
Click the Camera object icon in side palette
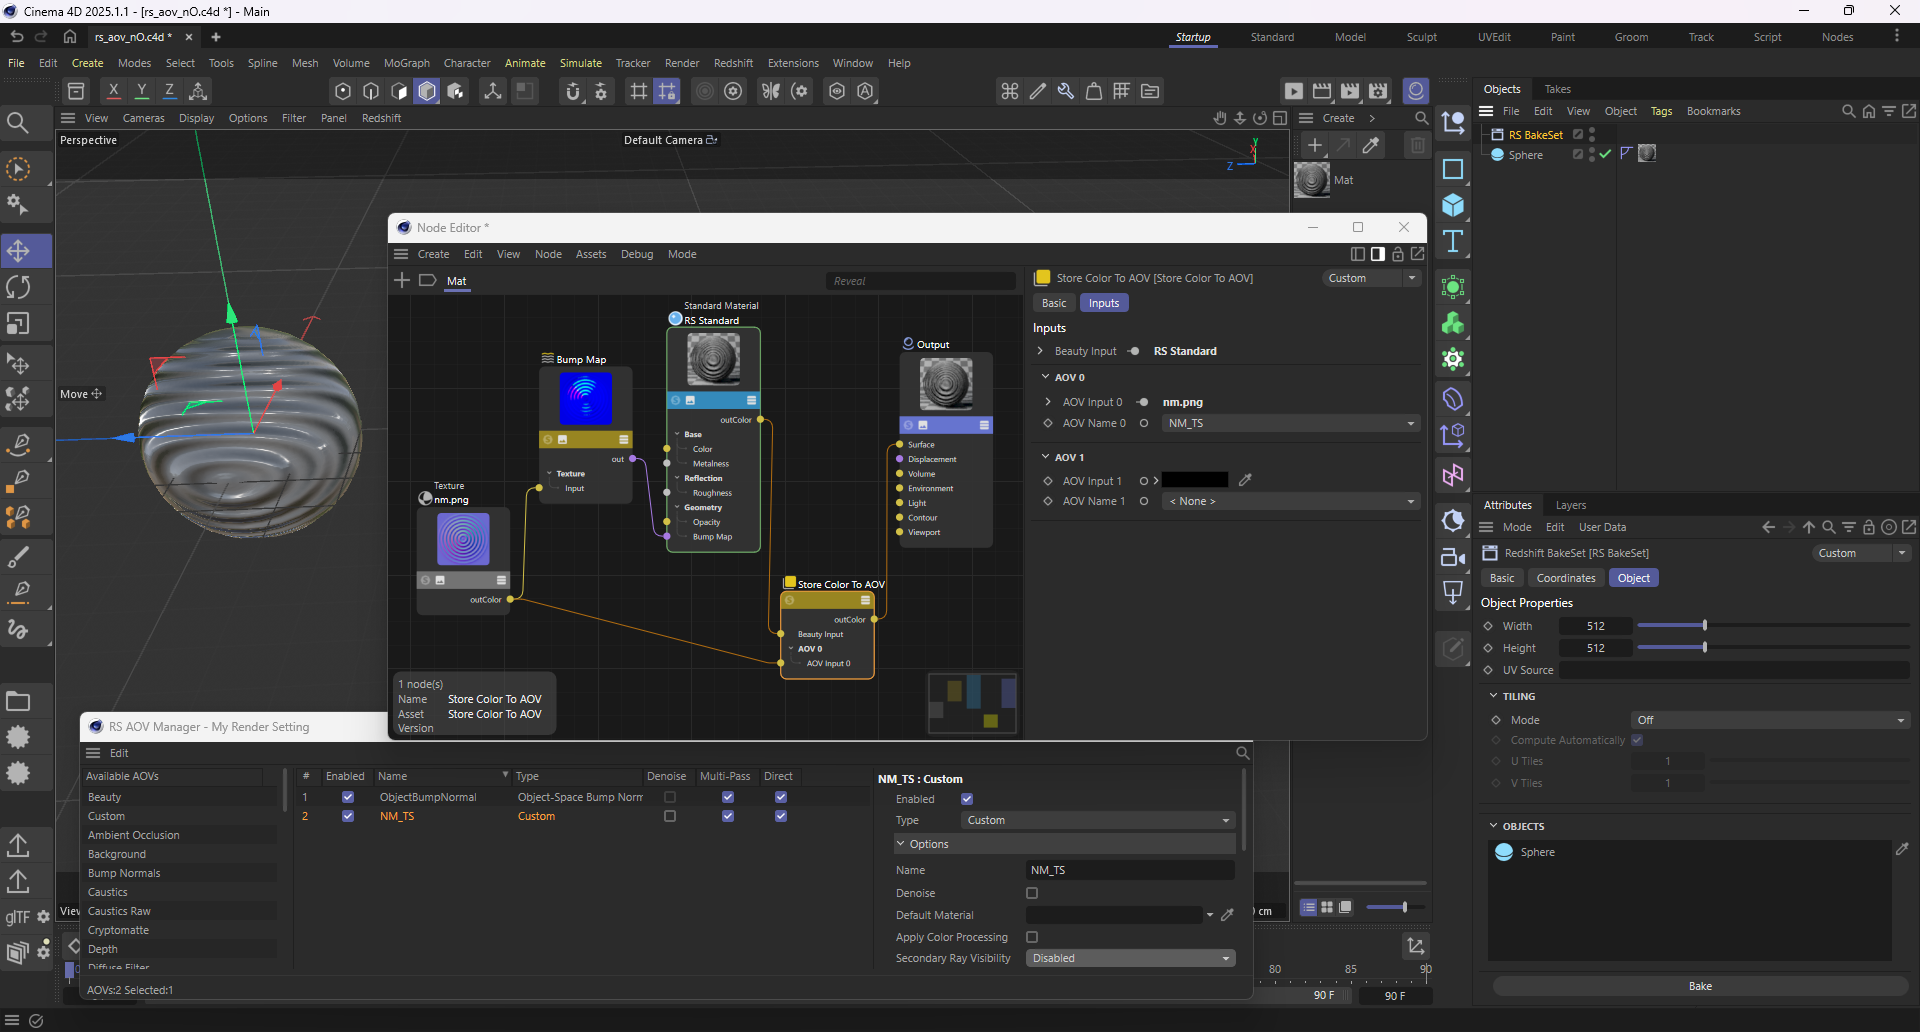click(1453, 557)
